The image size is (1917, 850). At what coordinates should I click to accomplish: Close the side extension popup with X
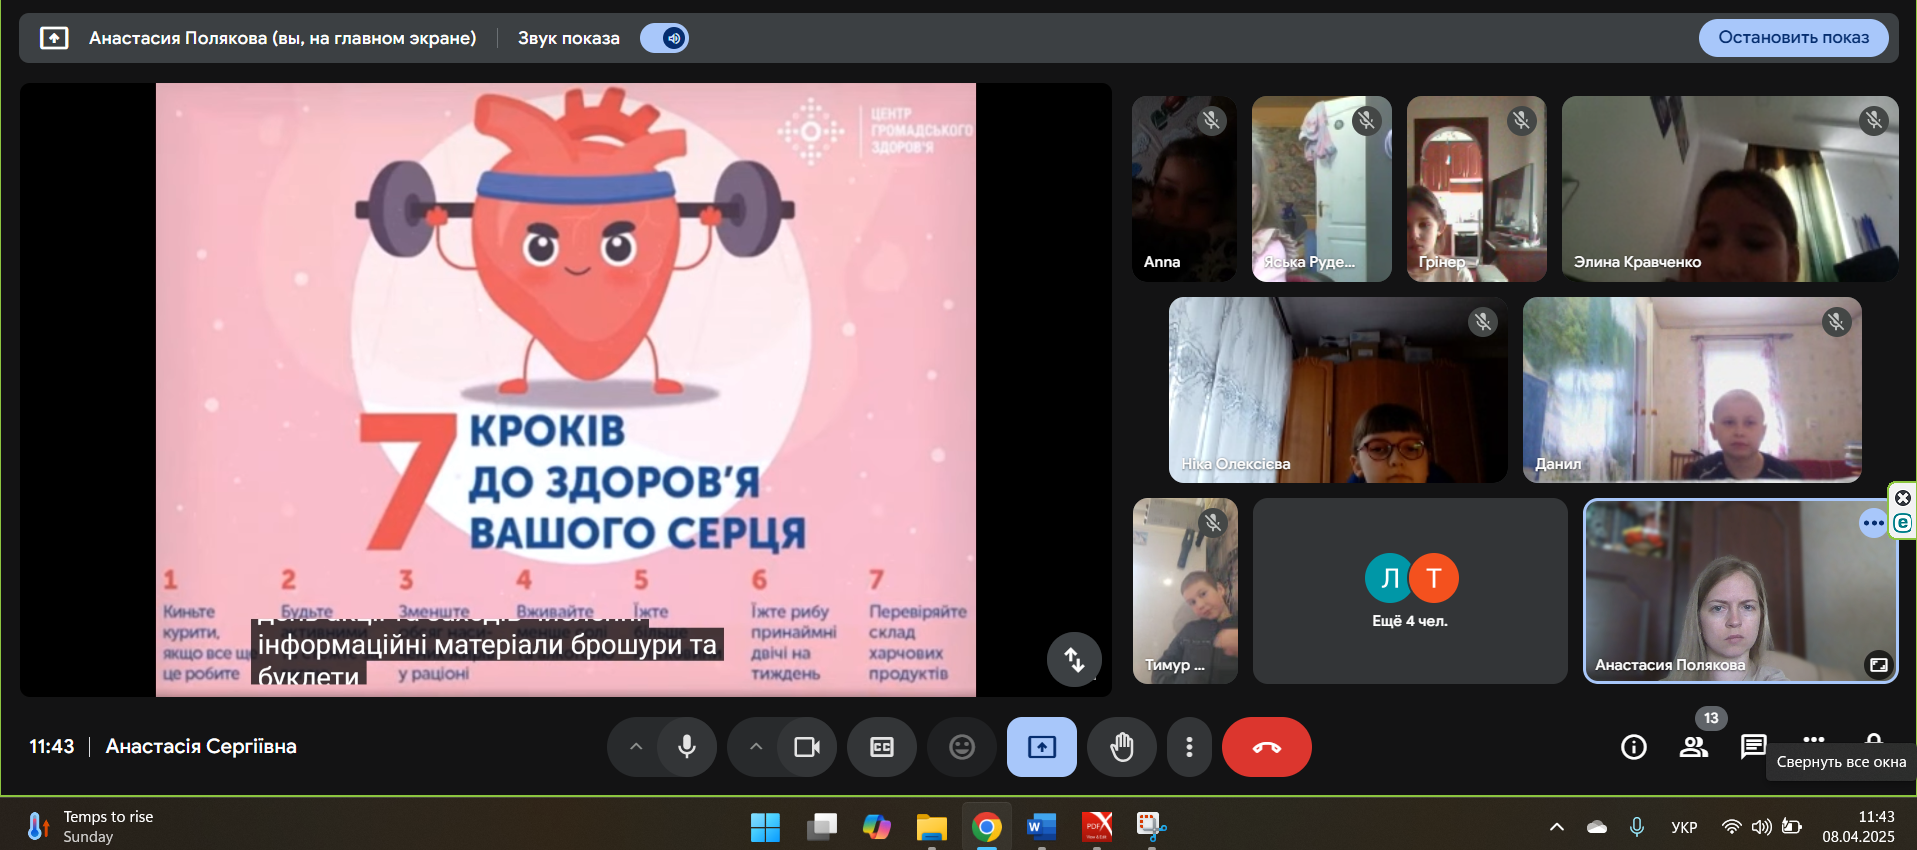[1903, 498]
